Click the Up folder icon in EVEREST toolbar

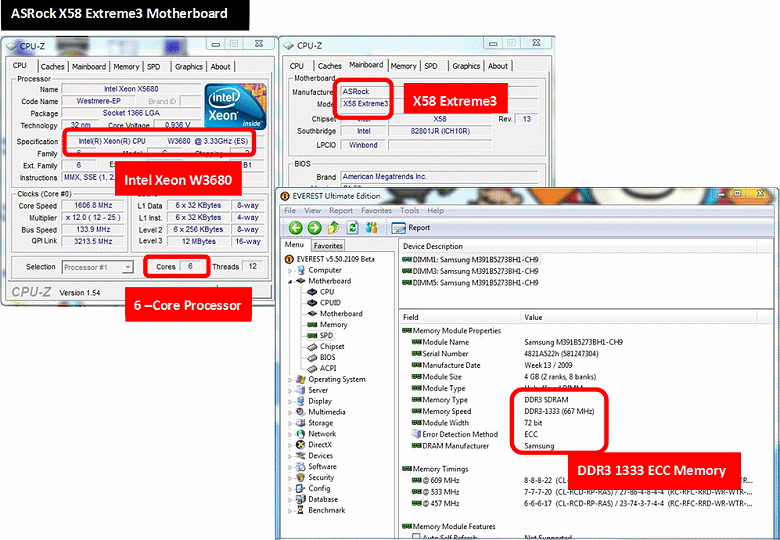pos(333,228)
